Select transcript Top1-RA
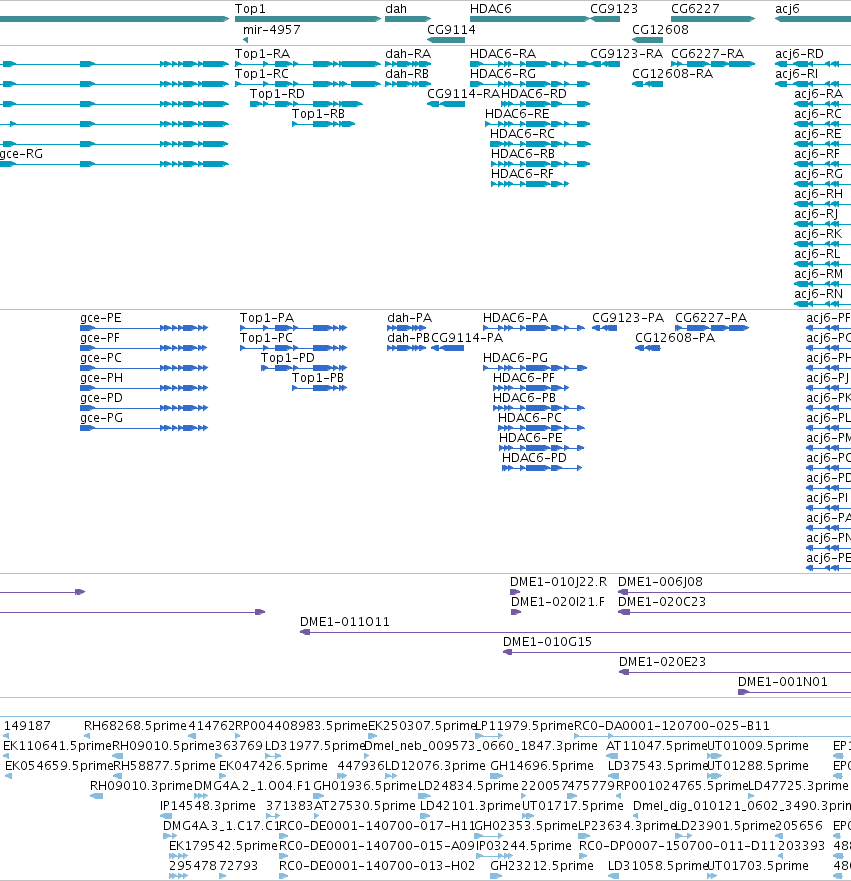Image resolution: width=851 pixels, height=881 pixels. [x=308, y=64]
